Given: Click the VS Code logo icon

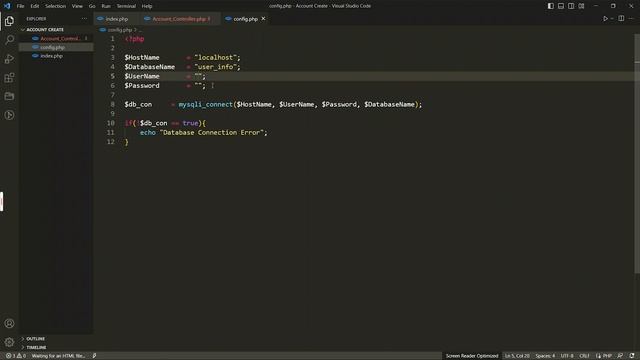Looking at the screenshot, I should coord(7,6).
